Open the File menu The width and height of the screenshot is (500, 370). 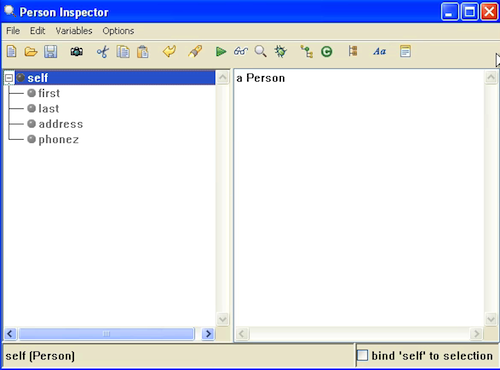[13, 31]
